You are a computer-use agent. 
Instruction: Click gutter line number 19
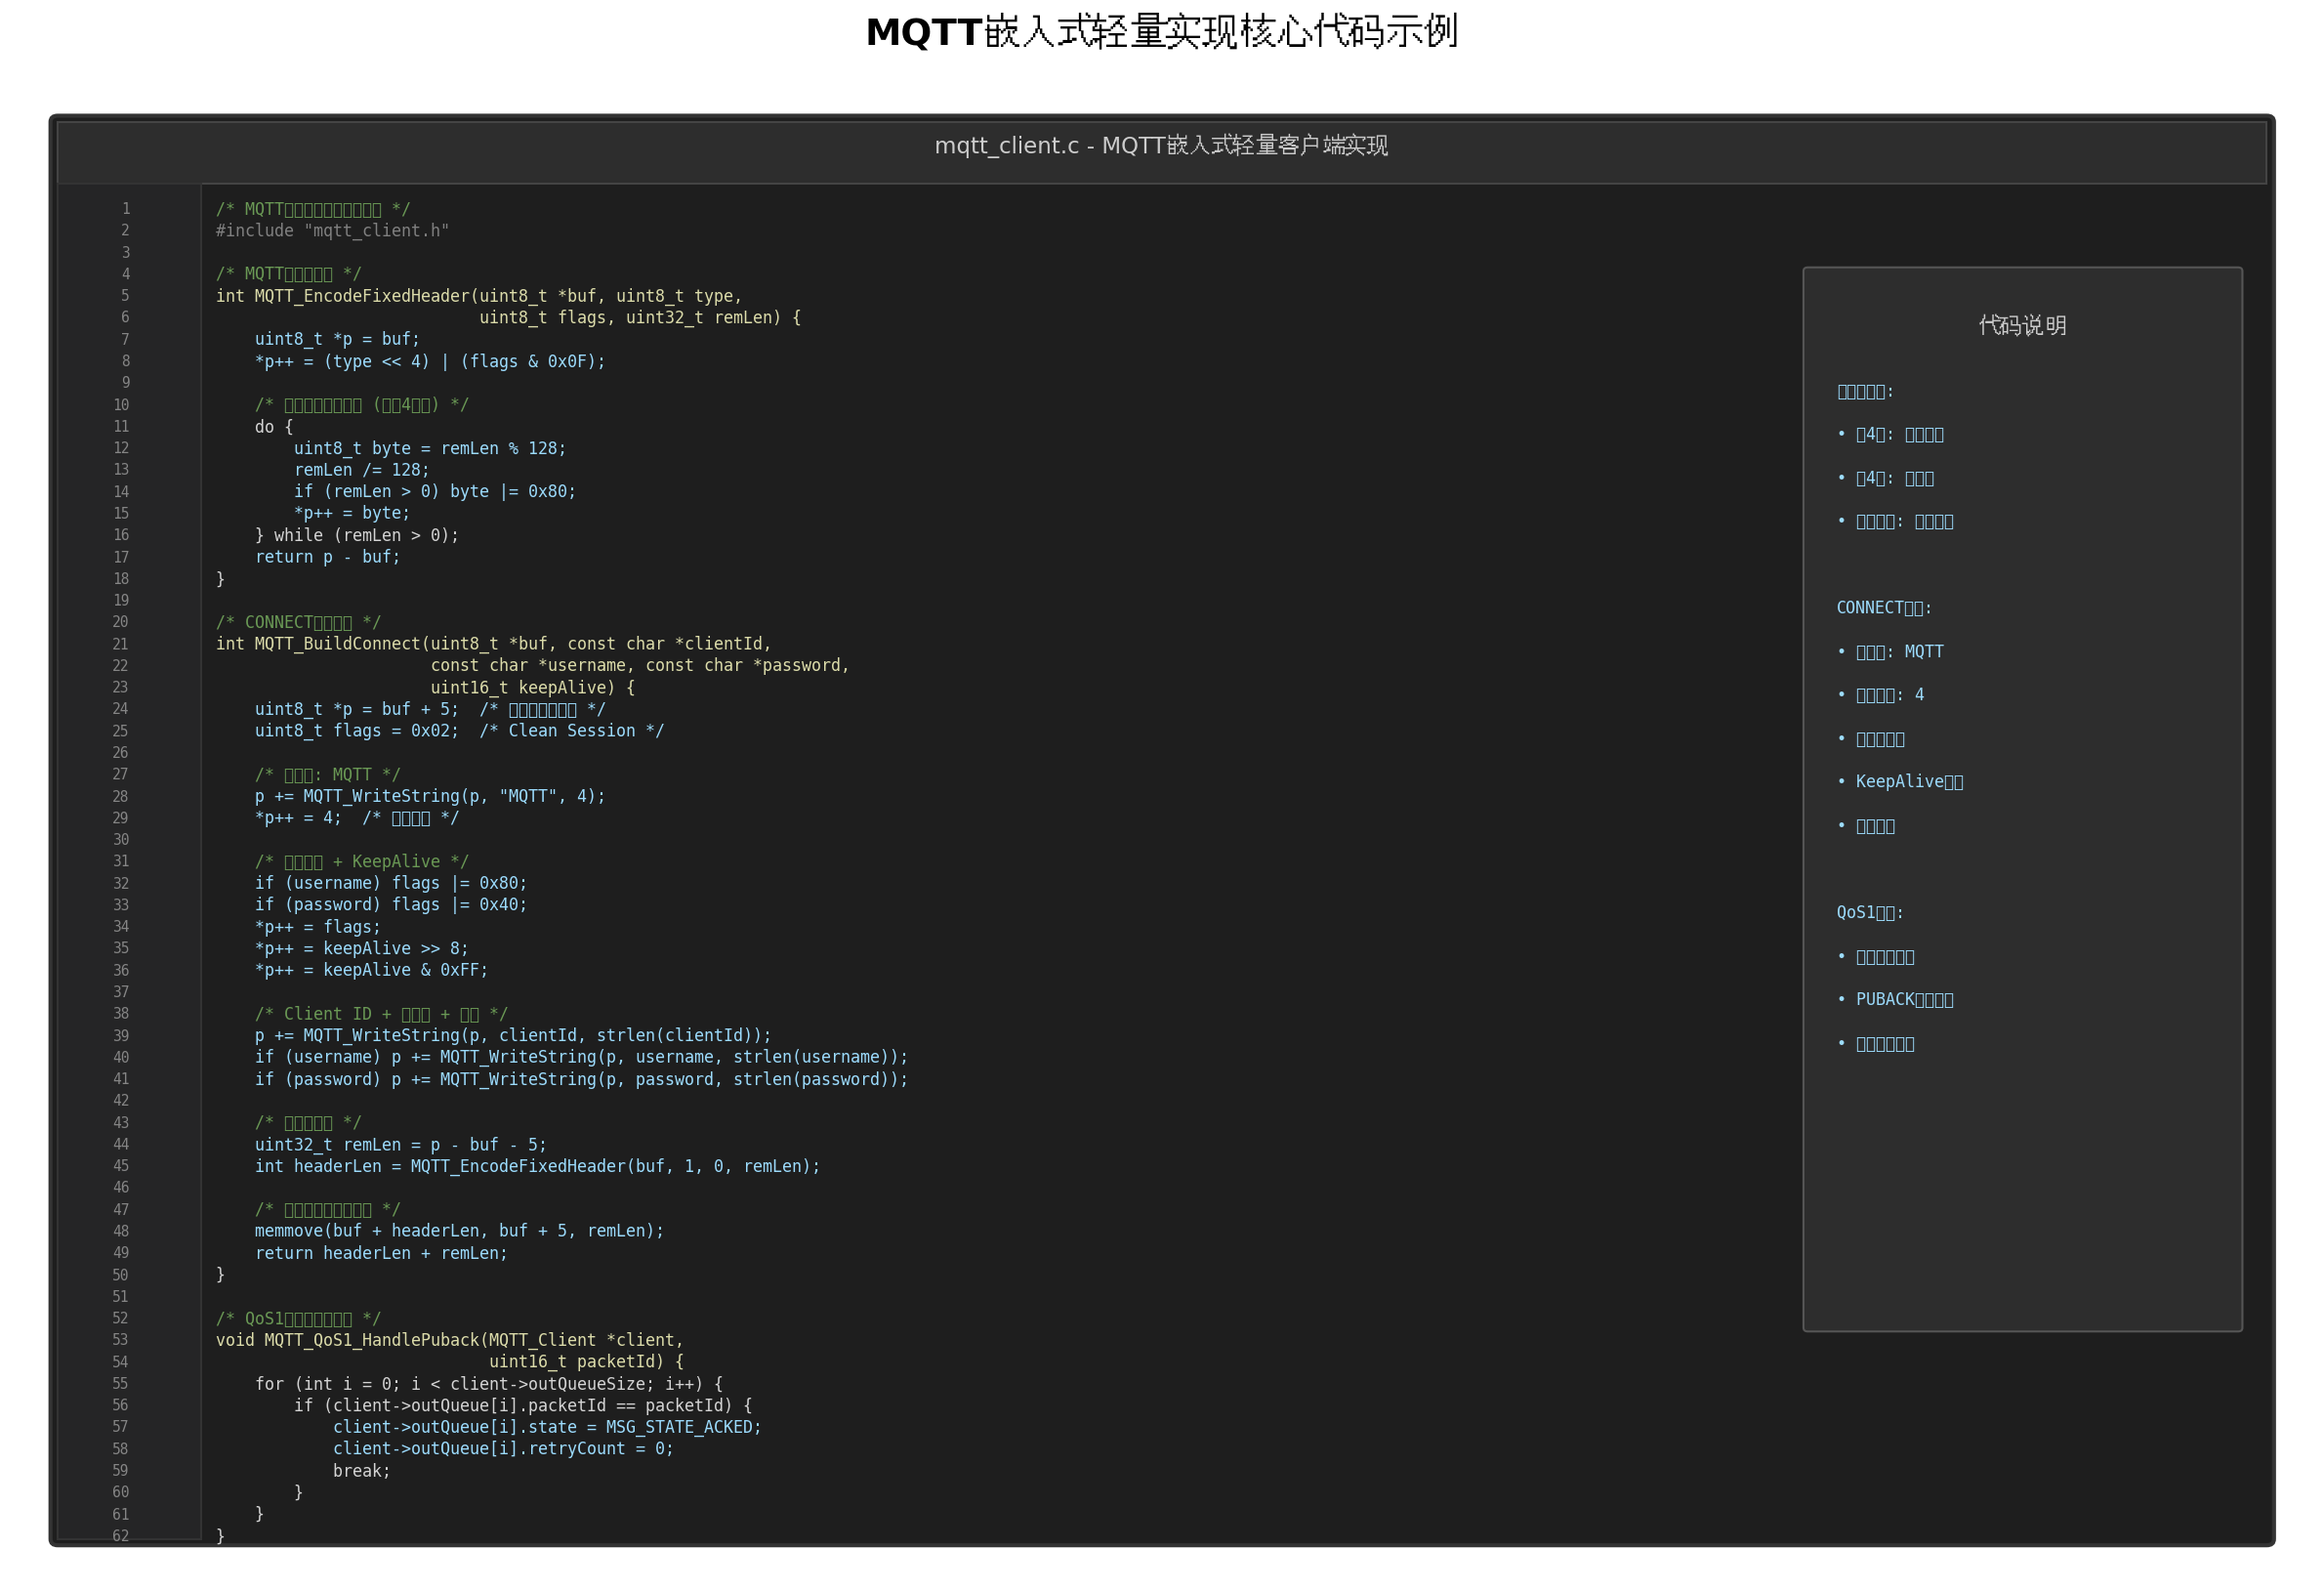point(121,600)
